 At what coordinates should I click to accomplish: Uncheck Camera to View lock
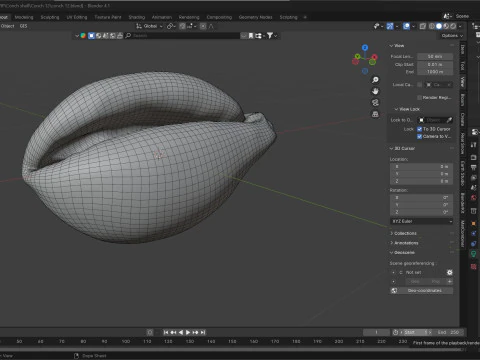click(420, 137)
